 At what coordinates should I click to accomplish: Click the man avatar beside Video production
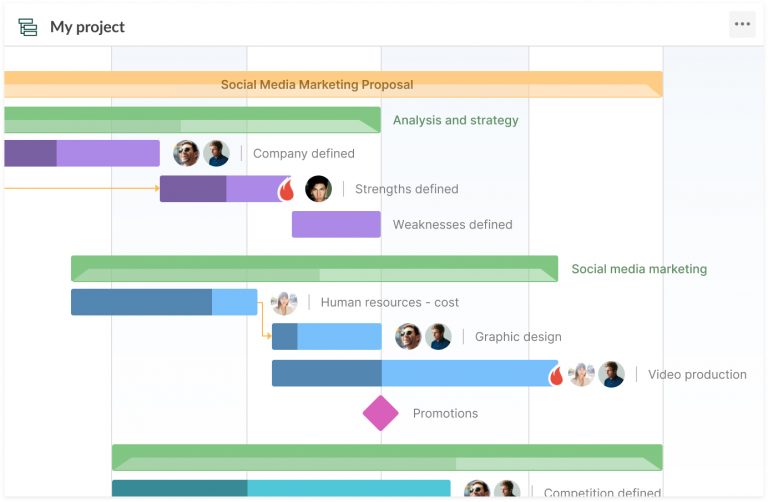tap(612, 375)
